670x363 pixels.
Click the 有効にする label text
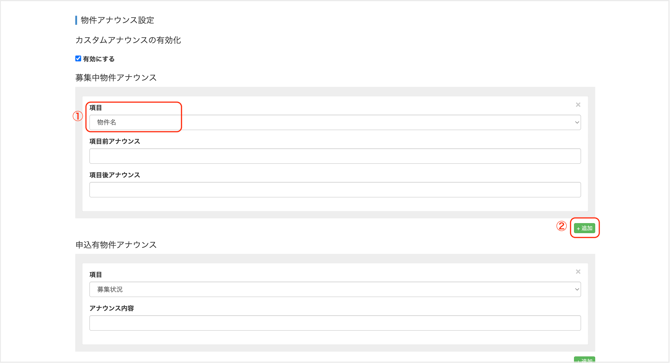click(99, 59)
